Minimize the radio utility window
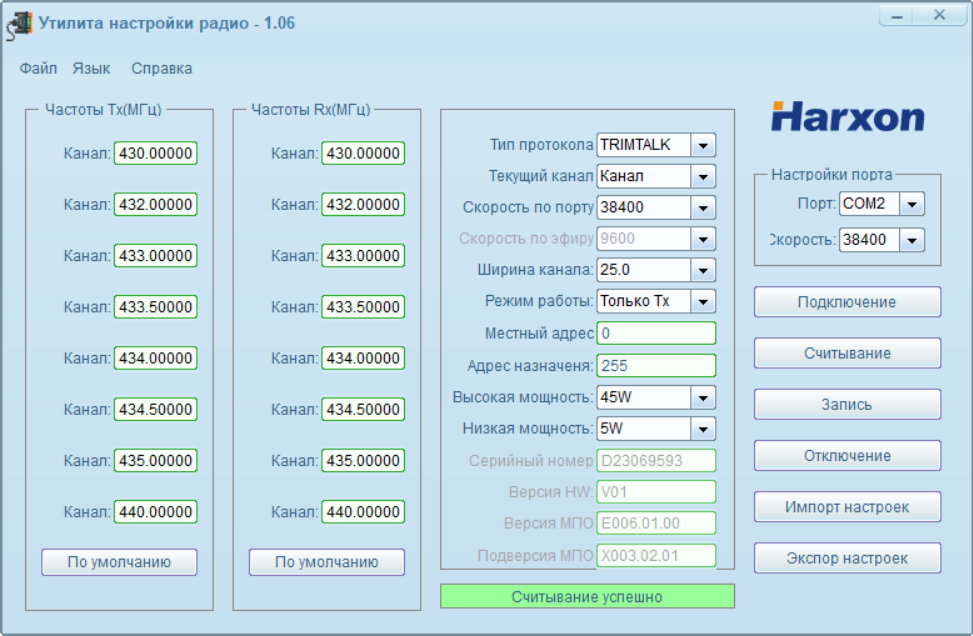973x636 pixels. coord(897,16)
